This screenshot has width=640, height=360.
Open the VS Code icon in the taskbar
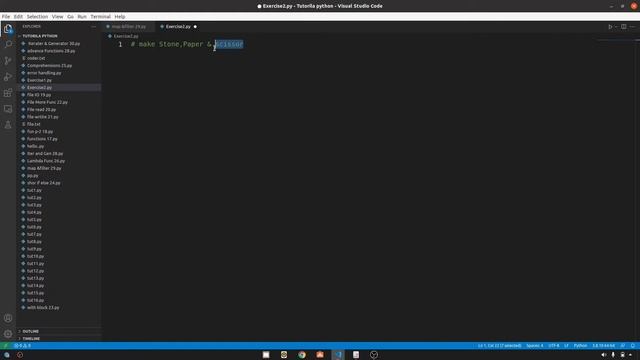tap(338, 355)
